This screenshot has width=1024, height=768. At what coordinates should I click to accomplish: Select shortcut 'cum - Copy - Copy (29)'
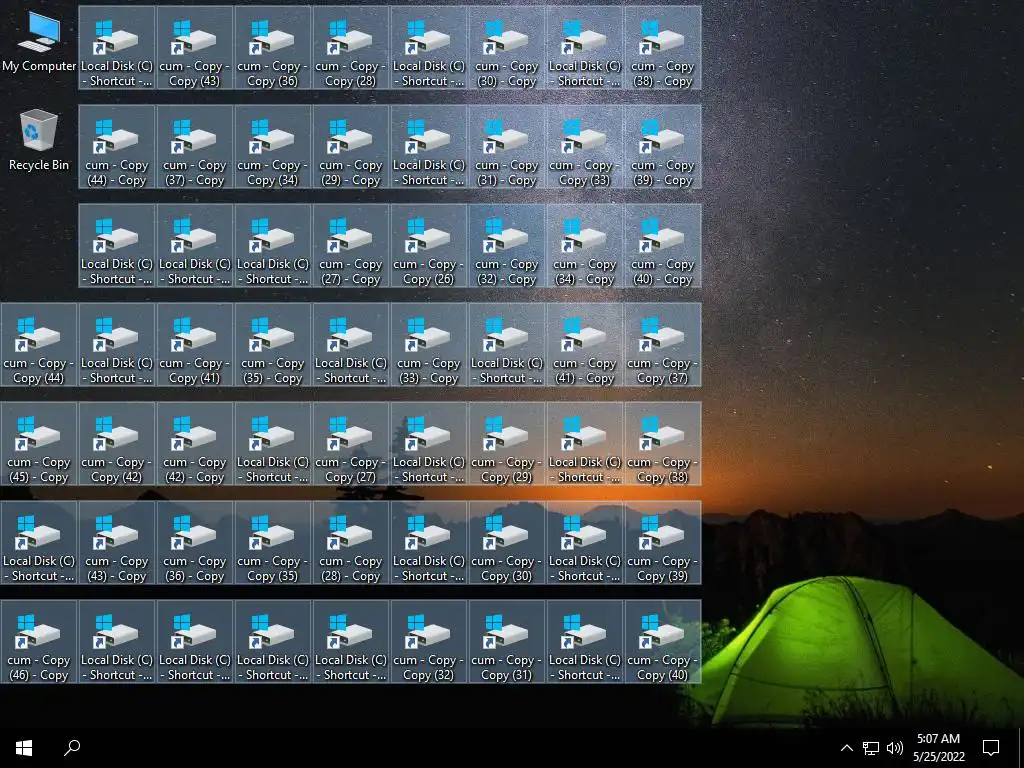point(507,444)
